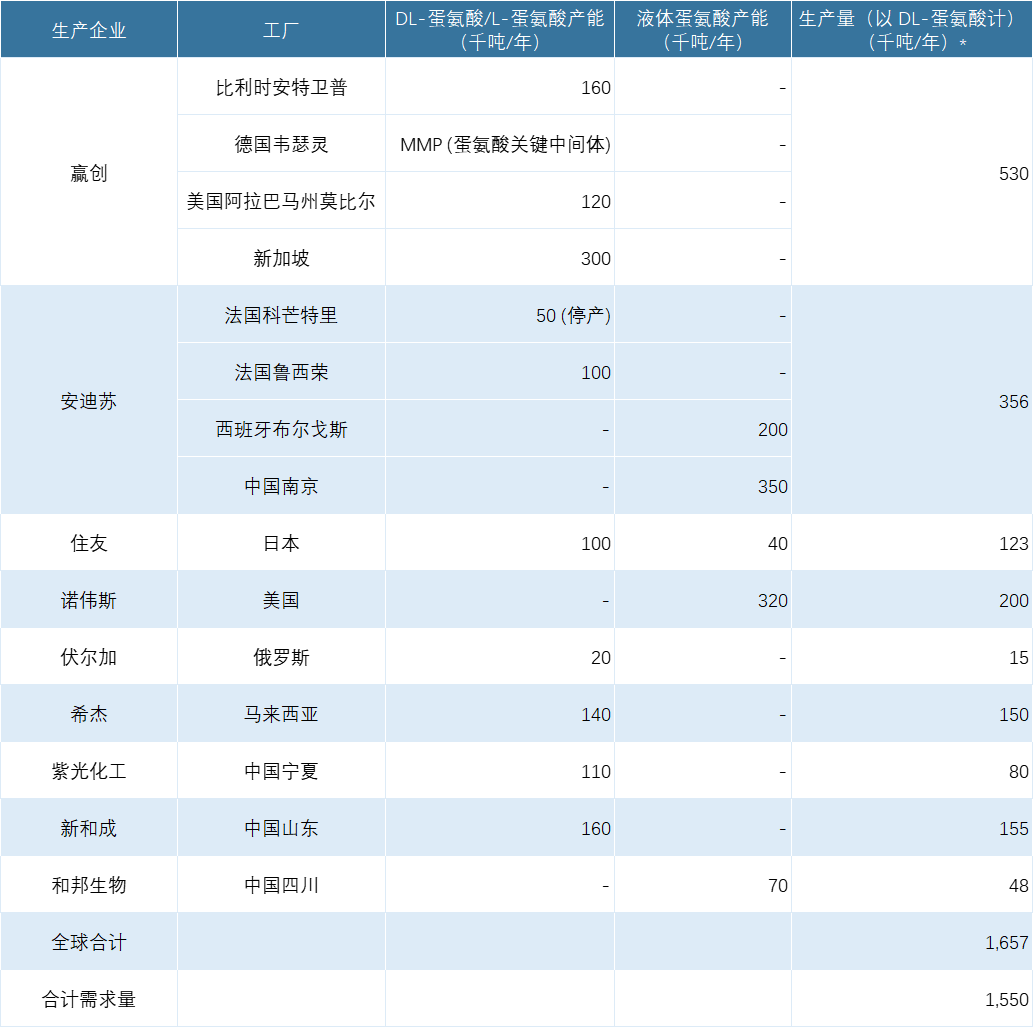Click 安迪苏 production value 356
1034x1027 pixels.
(x=912, y=400)
